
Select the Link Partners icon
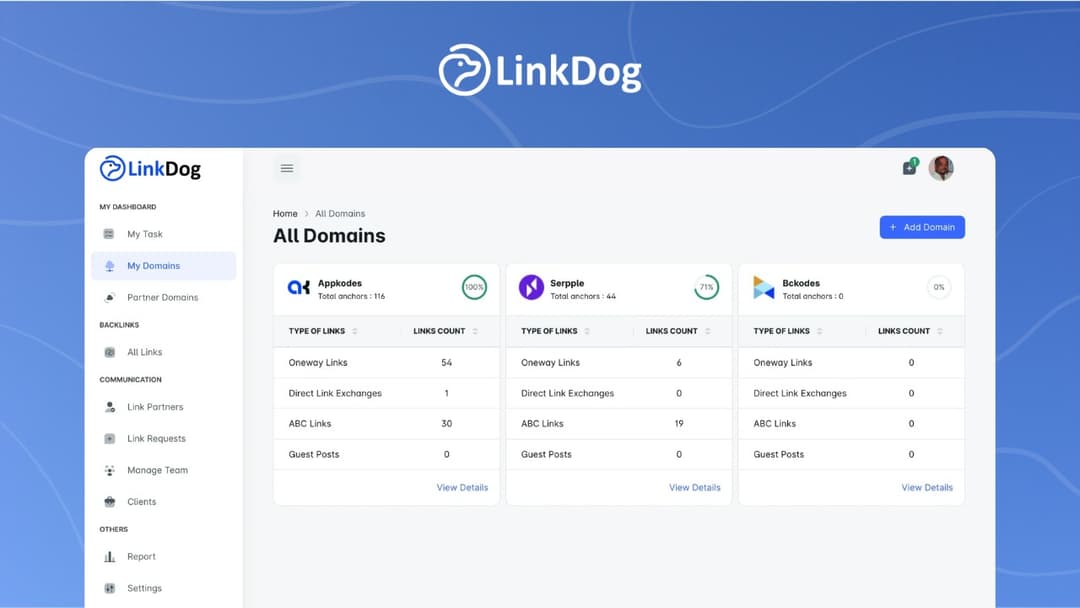(x=108, y=407)
